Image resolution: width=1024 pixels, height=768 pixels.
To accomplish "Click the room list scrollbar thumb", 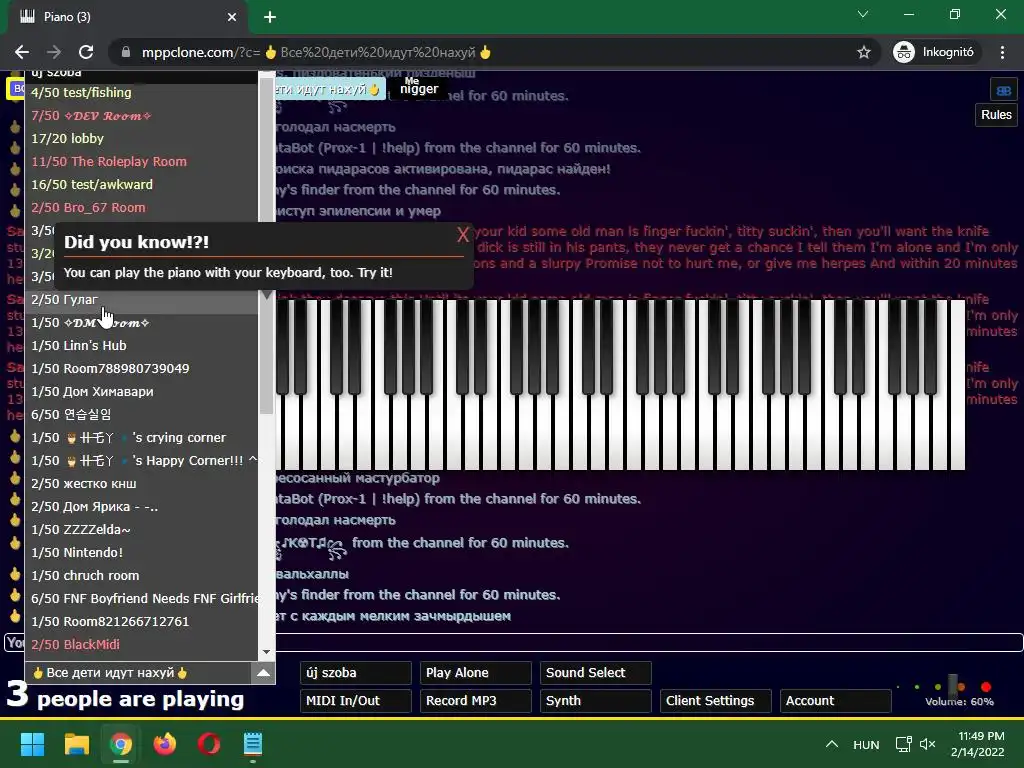I will coord(266,248).
